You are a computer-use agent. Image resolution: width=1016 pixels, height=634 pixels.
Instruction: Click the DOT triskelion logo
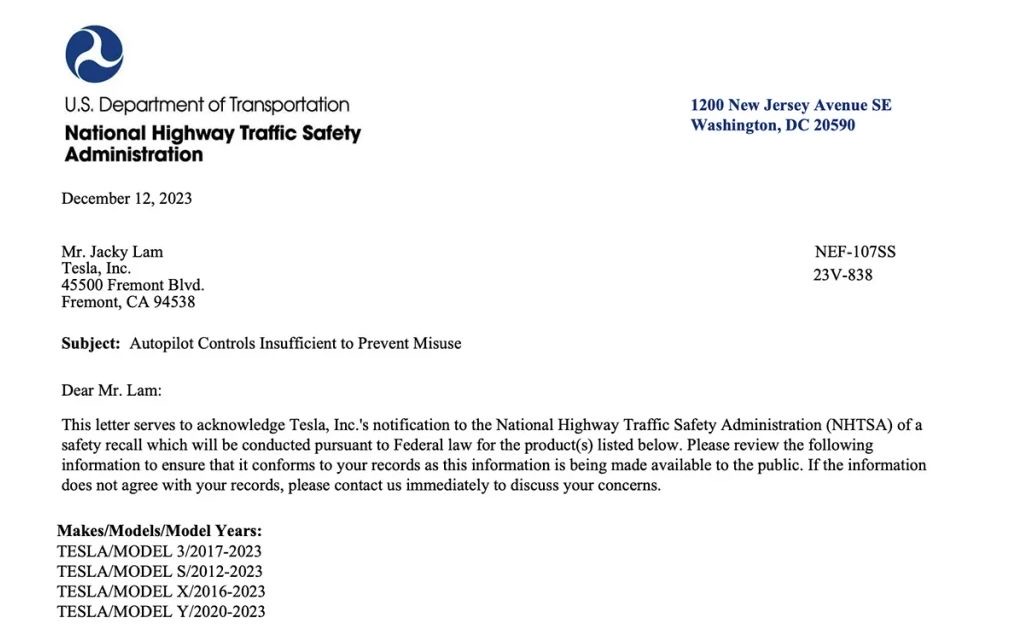click(x=94, y=54)
